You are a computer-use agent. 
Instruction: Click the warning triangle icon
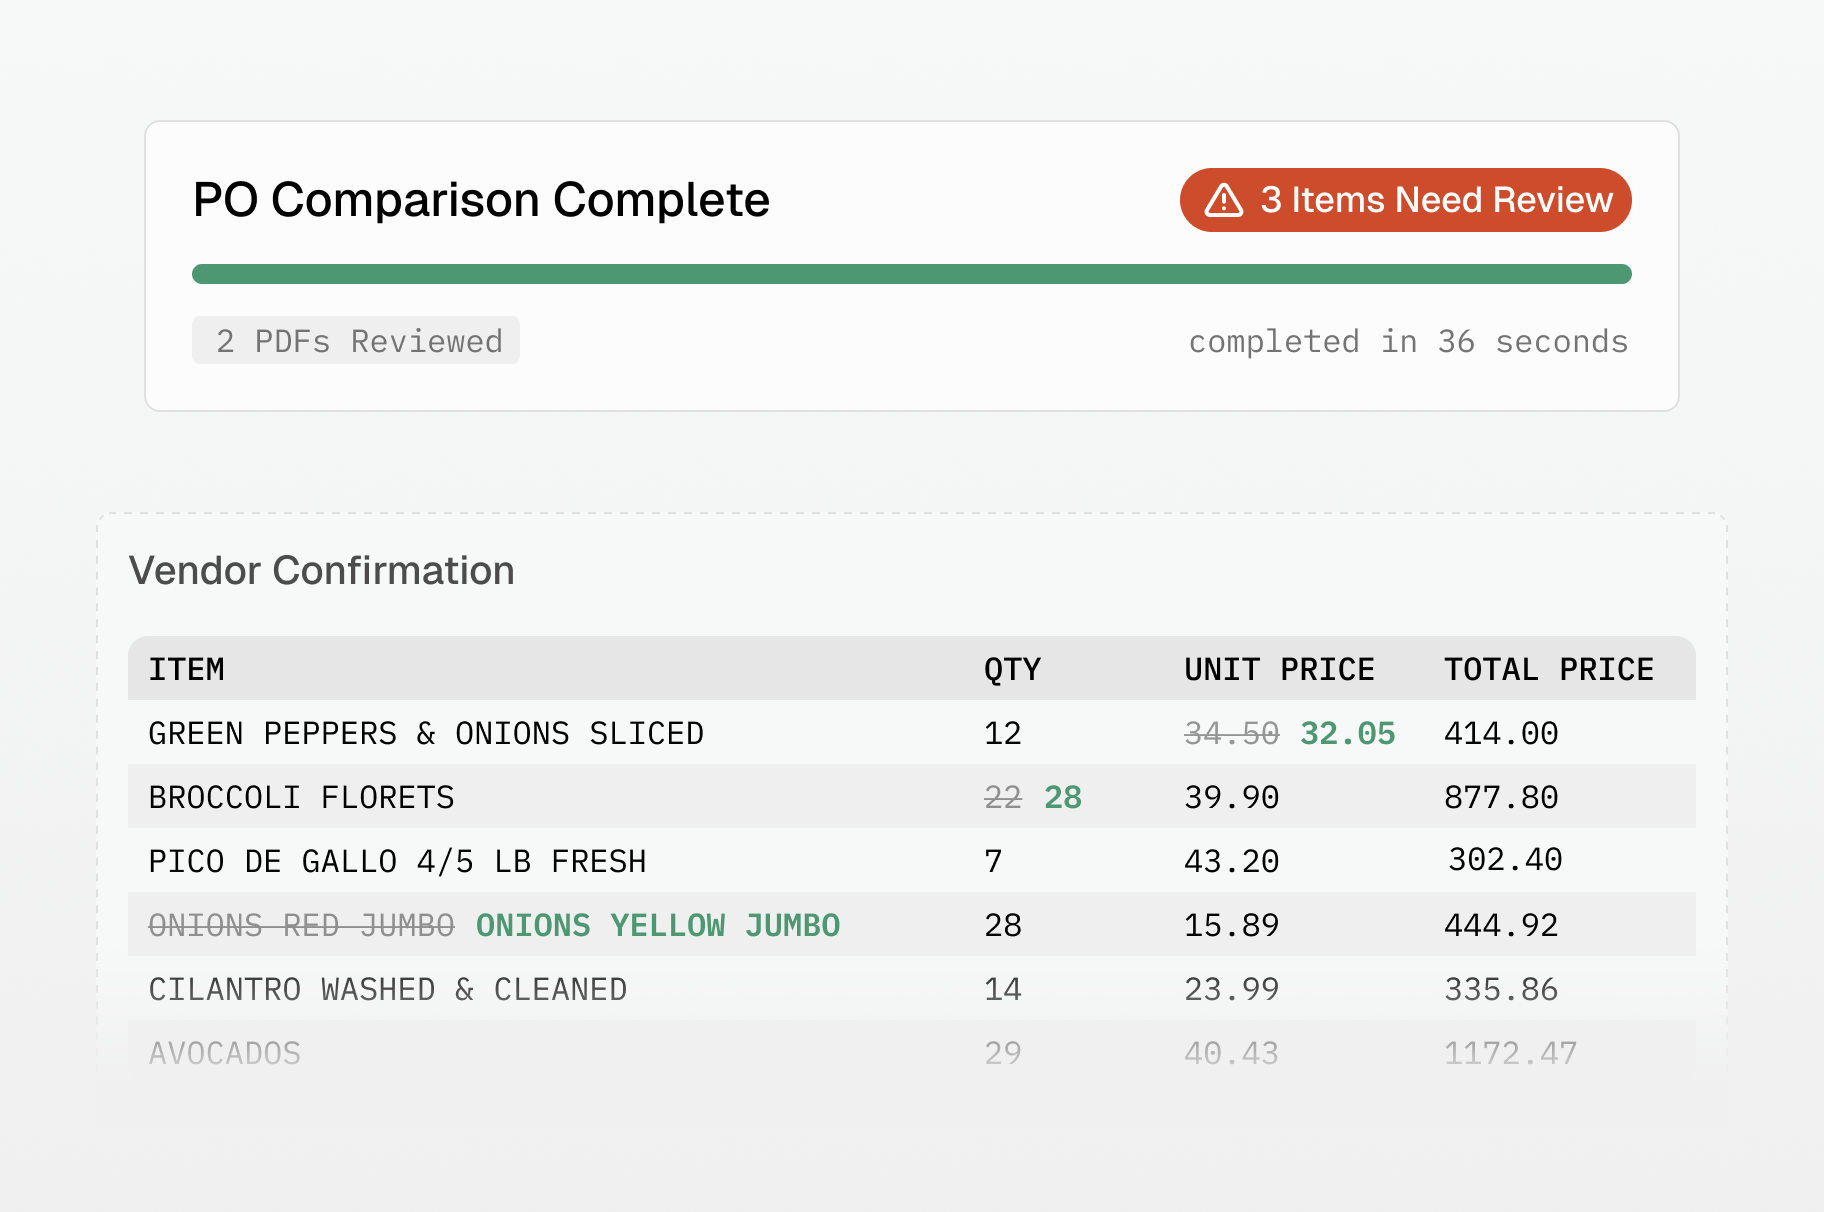(1222, 200)
